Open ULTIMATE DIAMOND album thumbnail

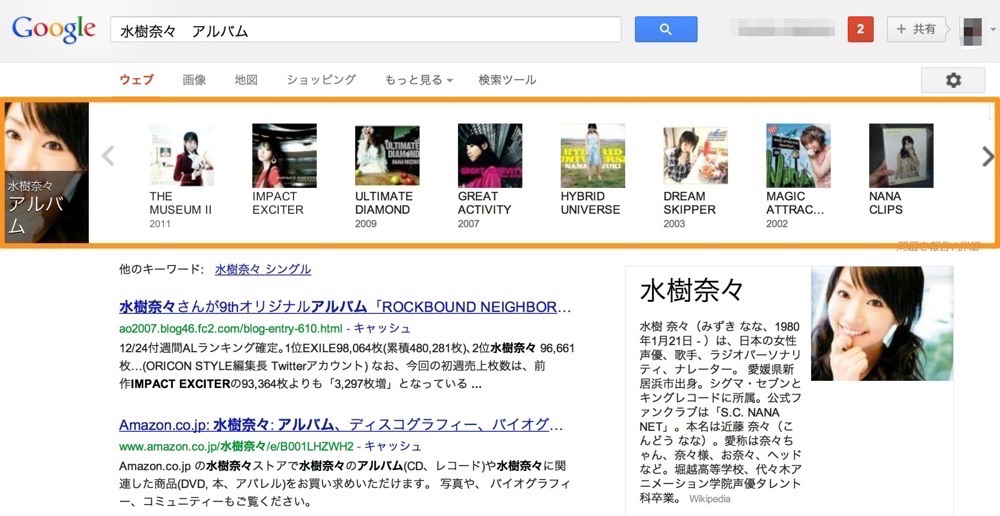coord(387,156)
